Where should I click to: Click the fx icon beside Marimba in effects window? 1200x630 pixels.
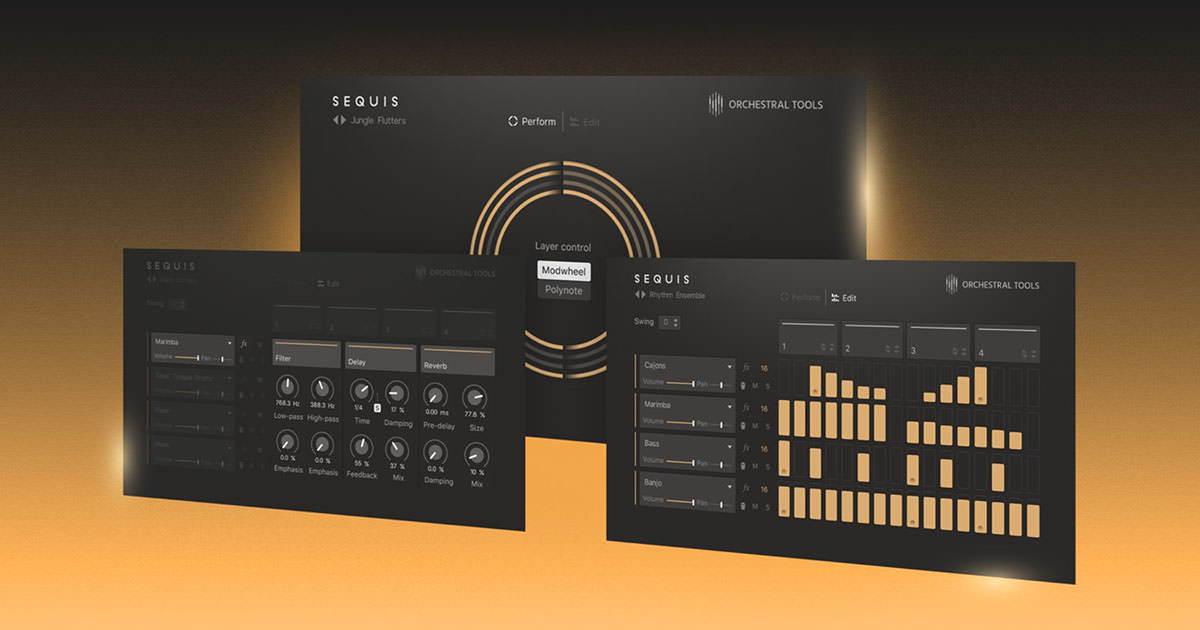[x=244, y=344]
